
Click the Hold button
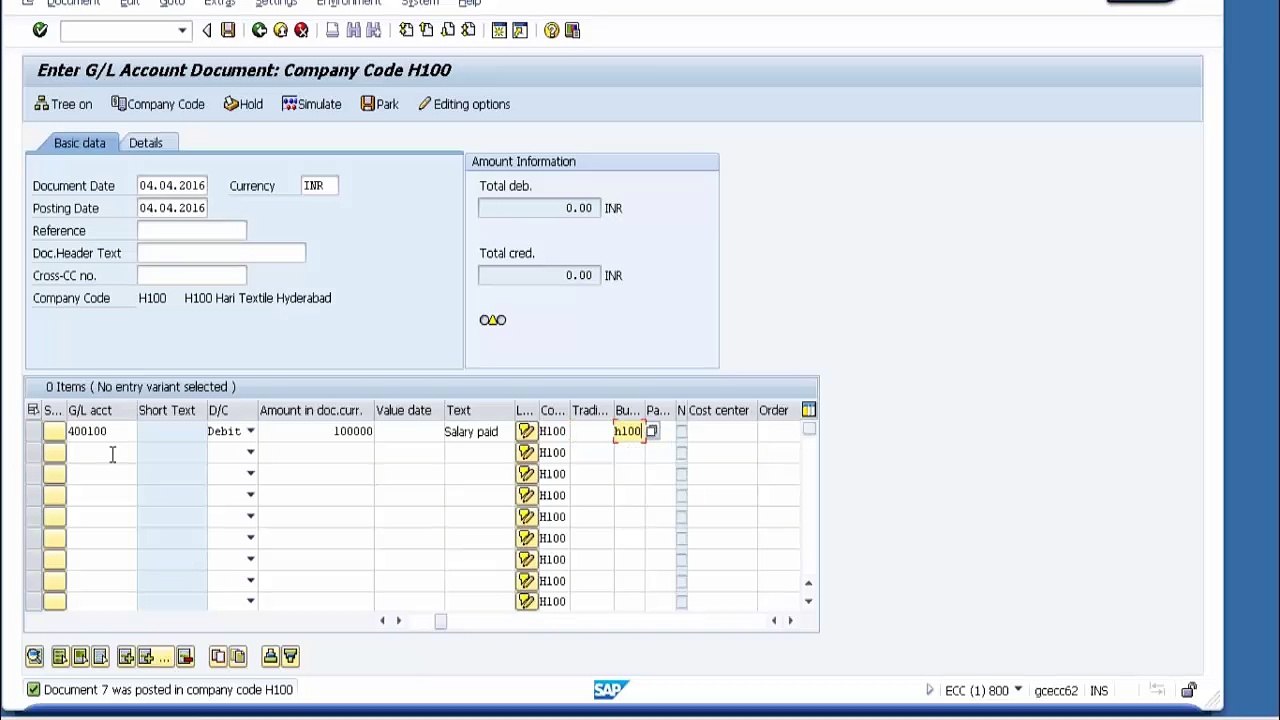click(x=243, y=104)
